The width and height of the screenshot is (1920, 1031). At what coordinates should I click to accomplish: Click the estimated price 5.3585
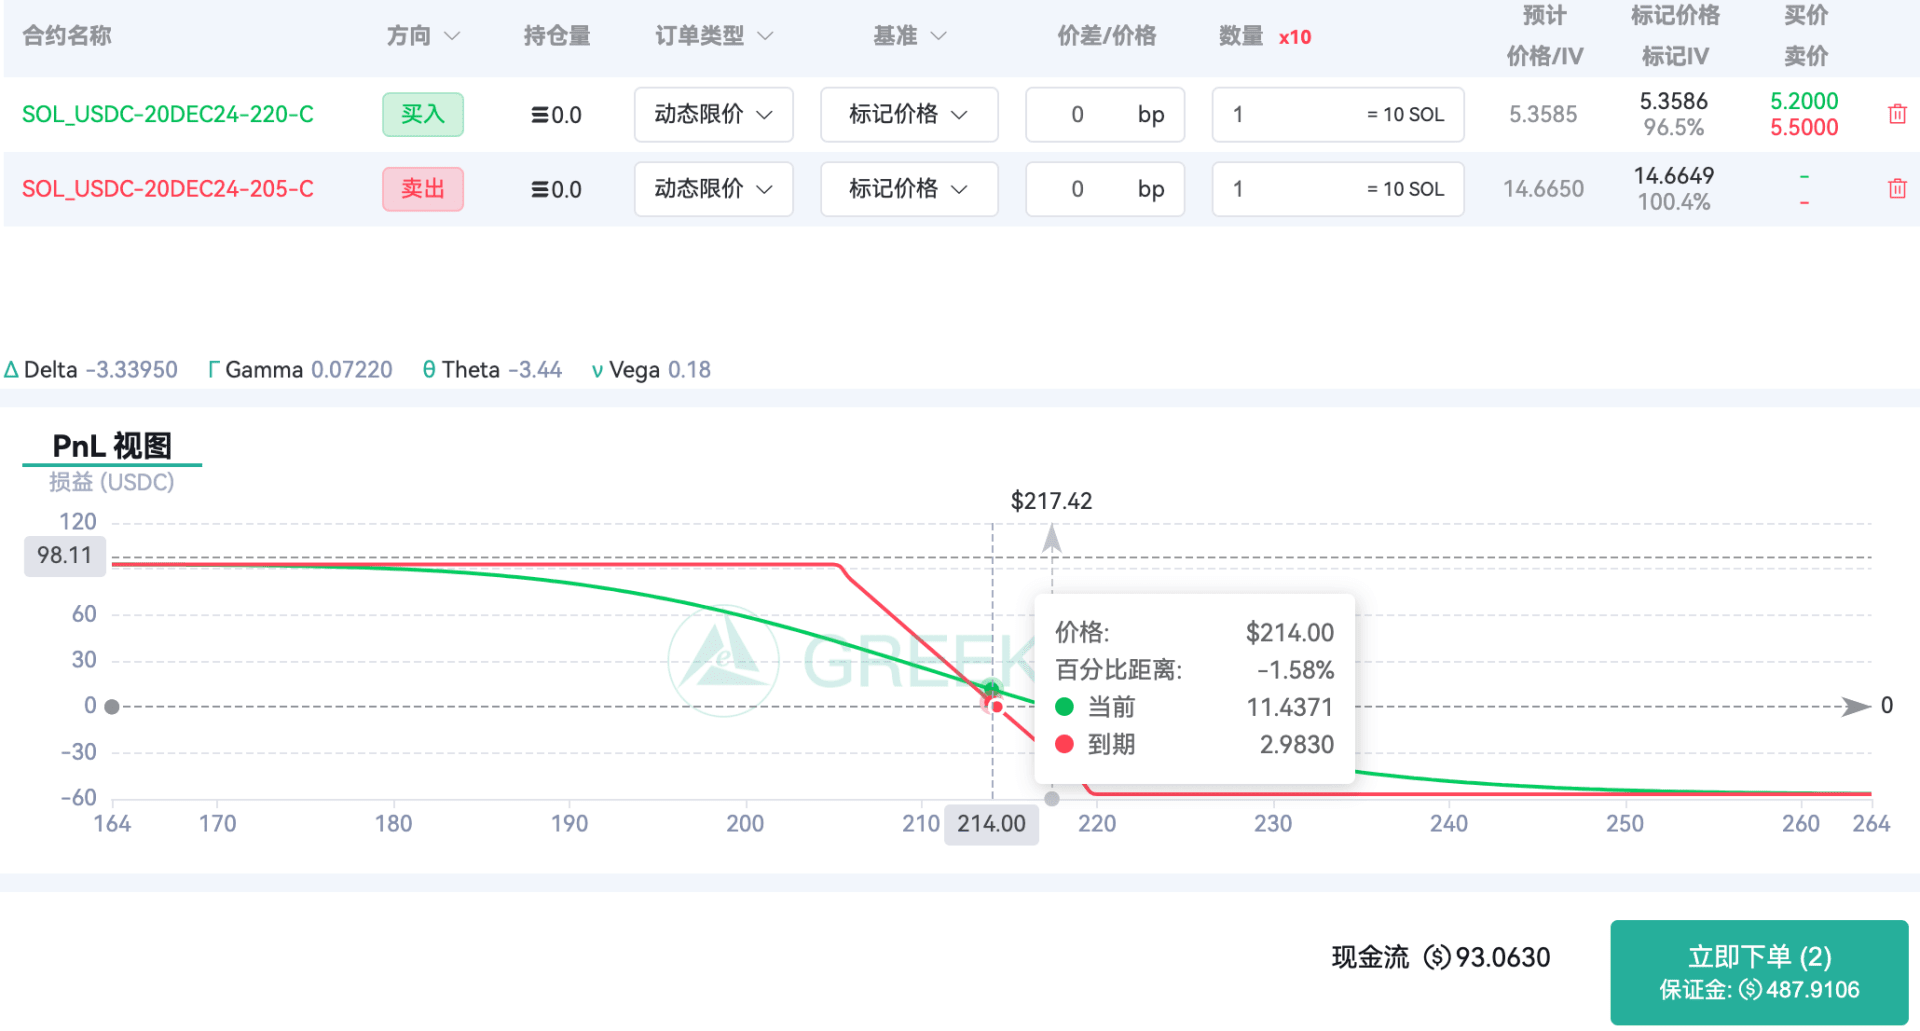pyautogui.click(x=1543, y=114)
